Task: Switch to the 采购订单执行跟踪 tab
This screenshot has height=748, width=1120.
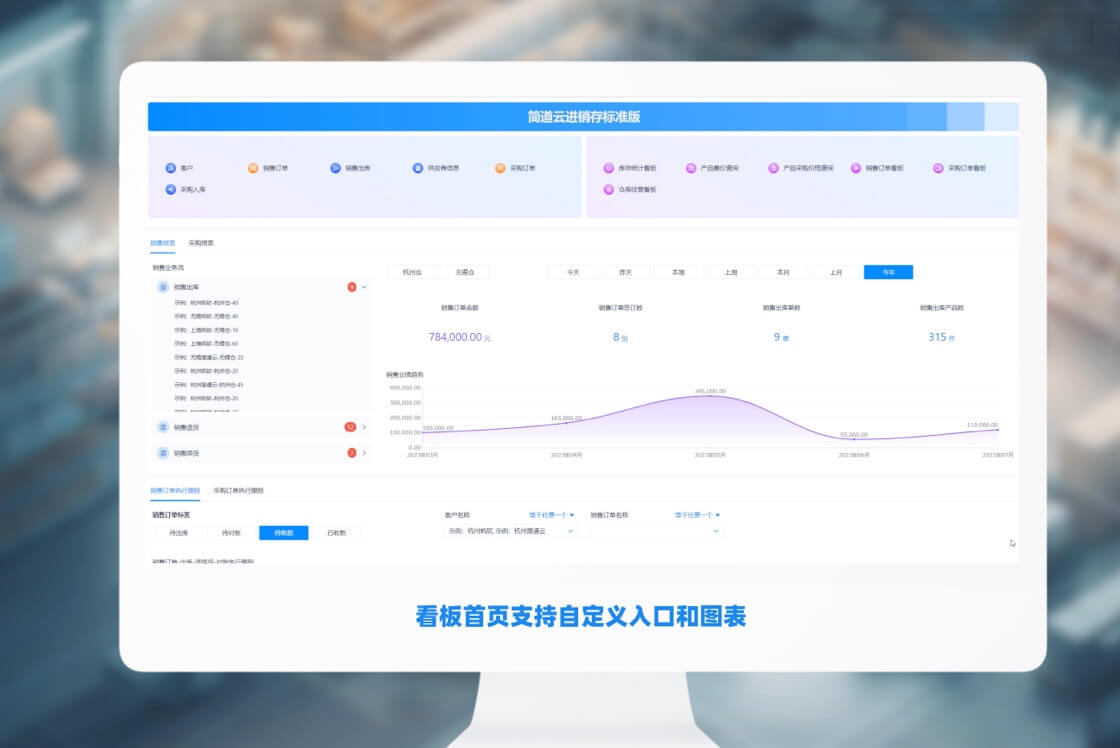Action: coord(238,491)
